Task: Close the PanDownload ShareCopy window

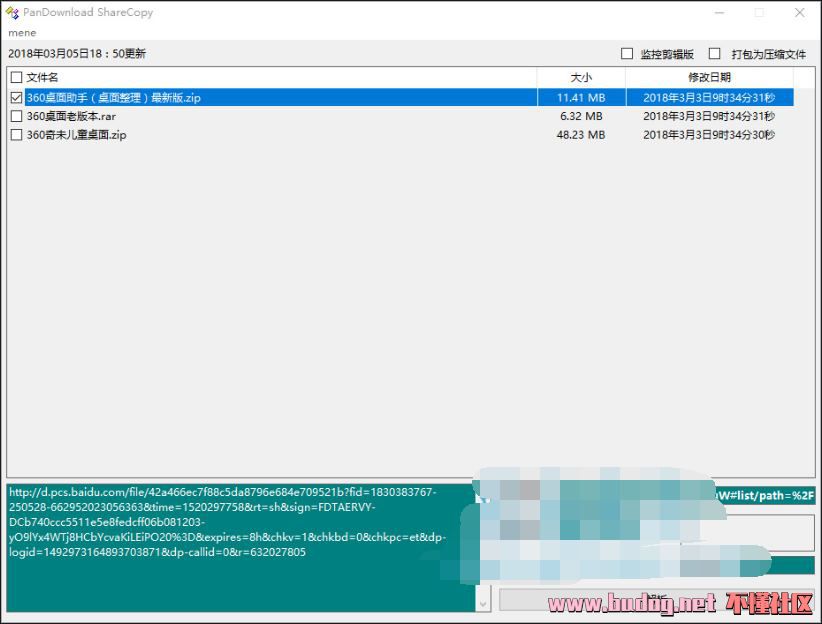Action: pyautogui.click(x=799, y=13)
